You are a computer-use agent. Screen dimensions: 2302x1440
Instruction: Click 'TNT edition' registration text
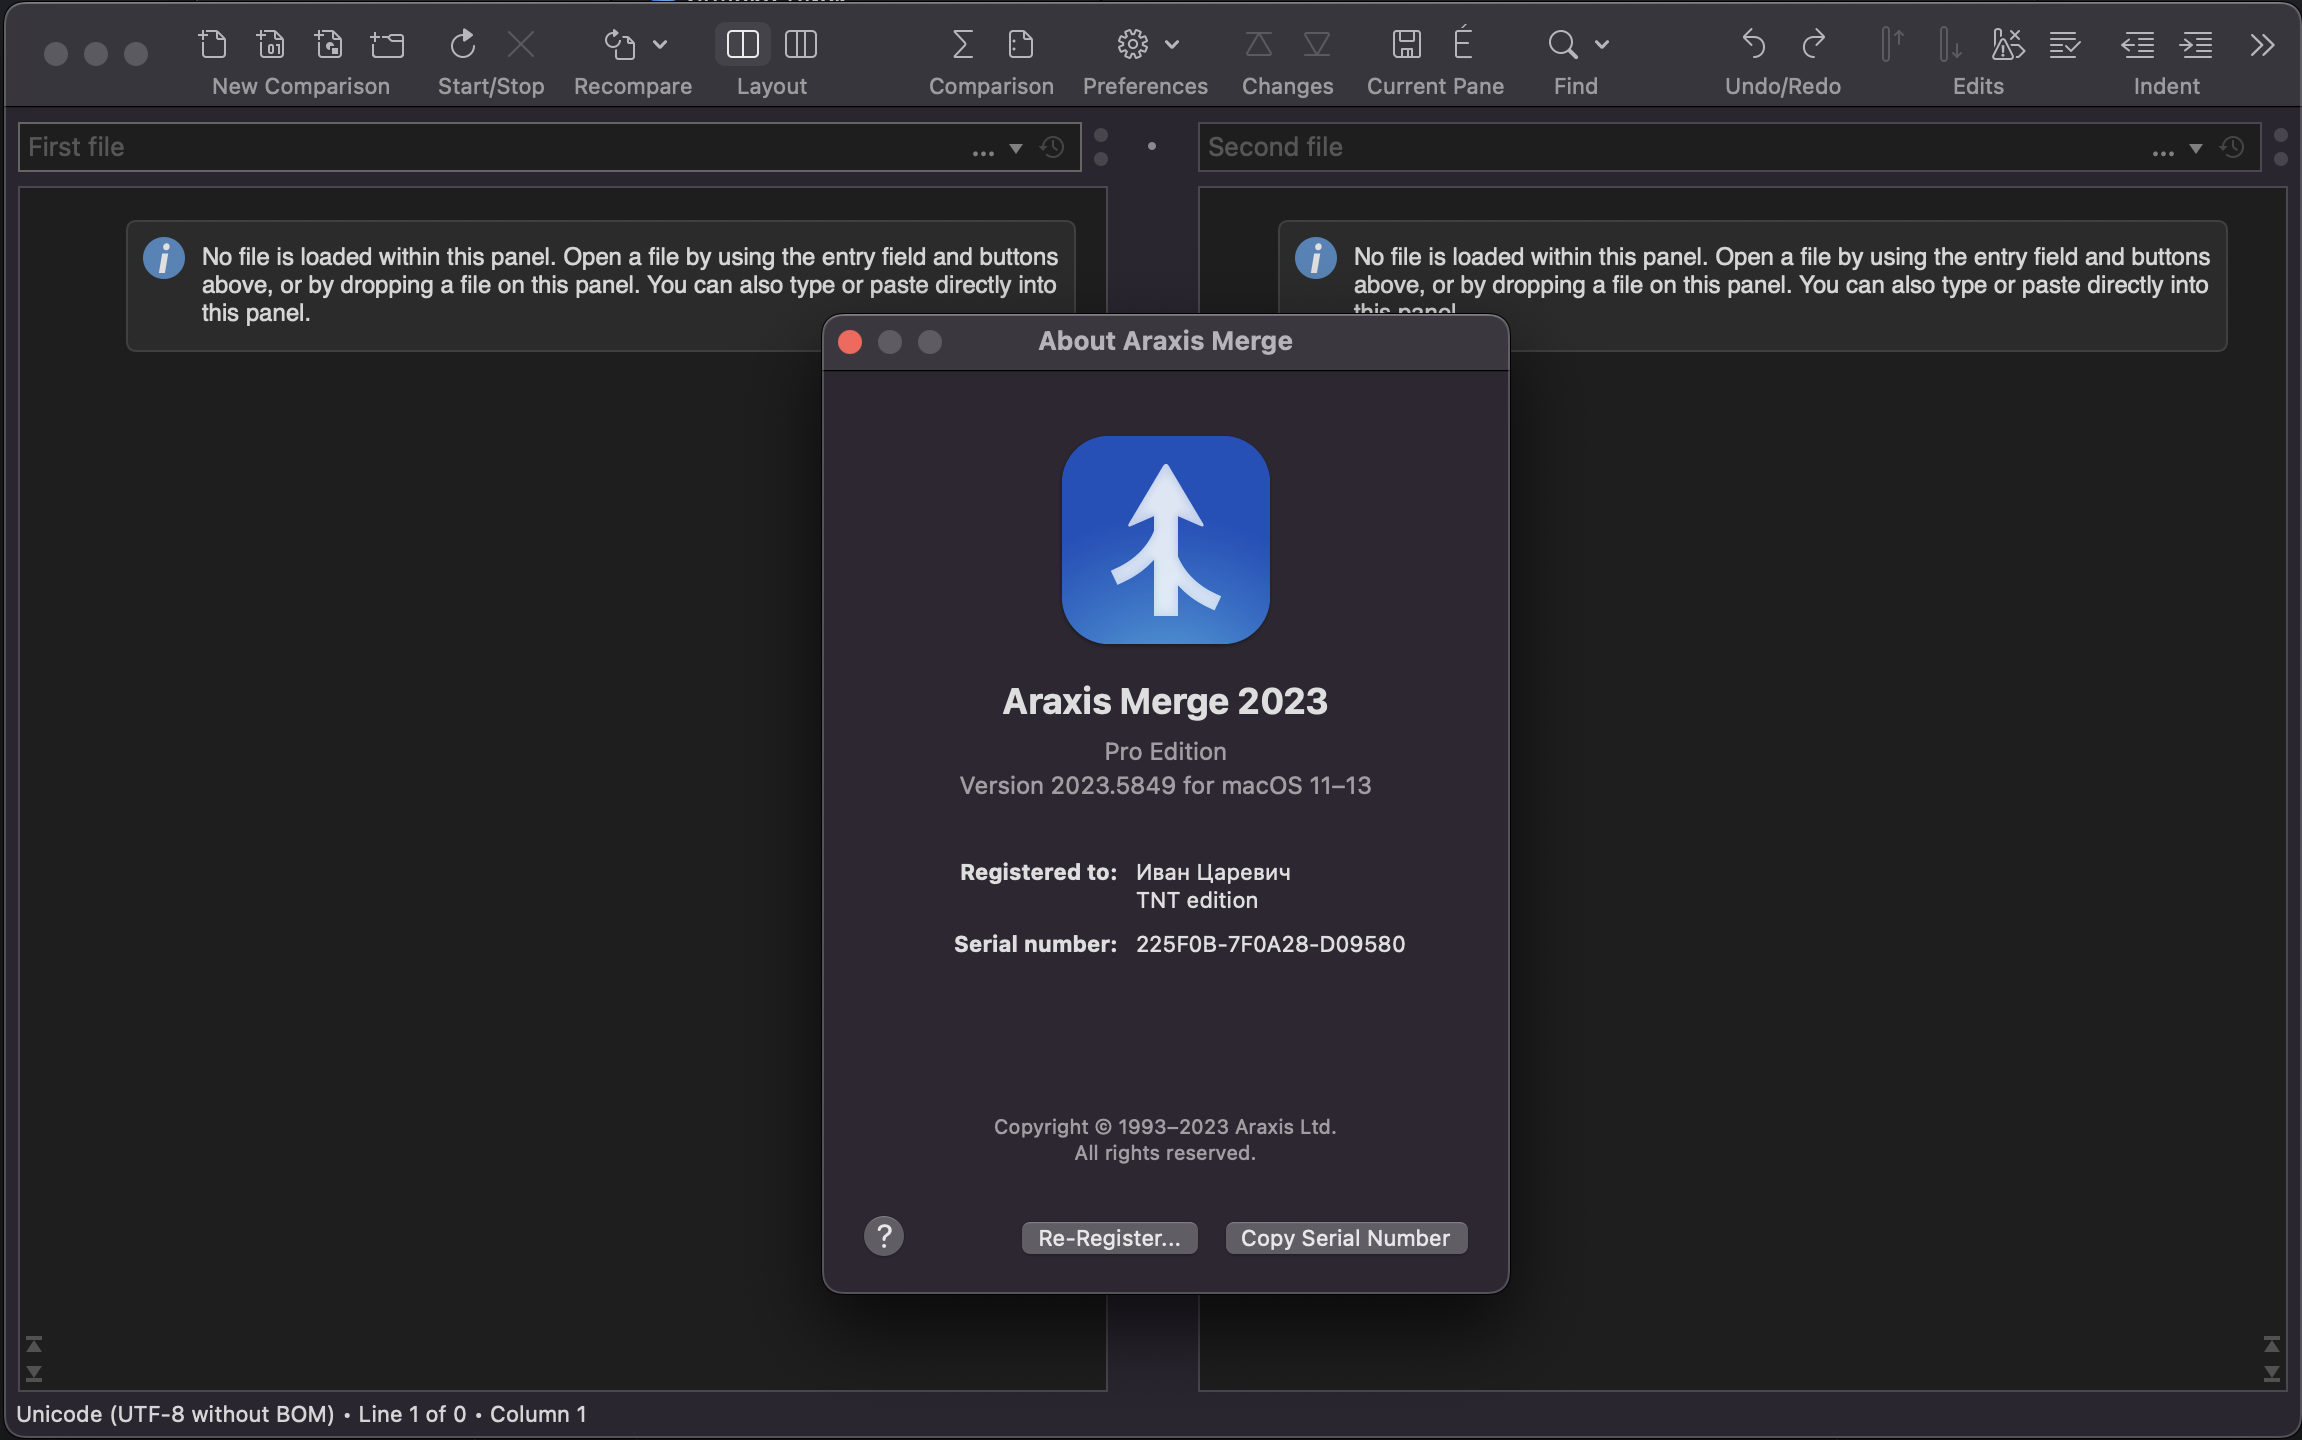(x=1197, y=900)
